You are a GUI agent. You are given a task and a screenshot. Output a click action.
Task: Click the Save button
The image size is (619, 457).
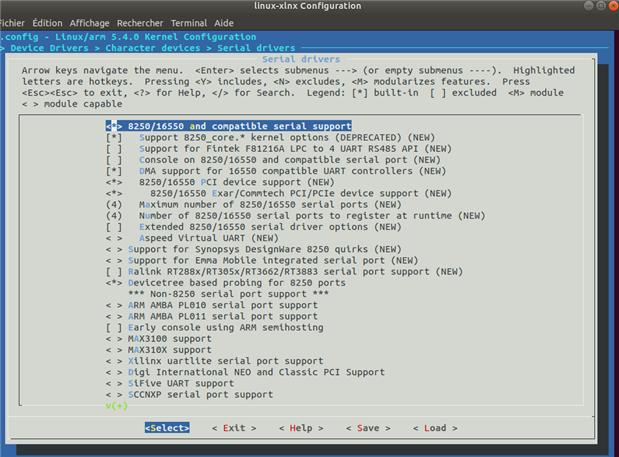(368, 428)
